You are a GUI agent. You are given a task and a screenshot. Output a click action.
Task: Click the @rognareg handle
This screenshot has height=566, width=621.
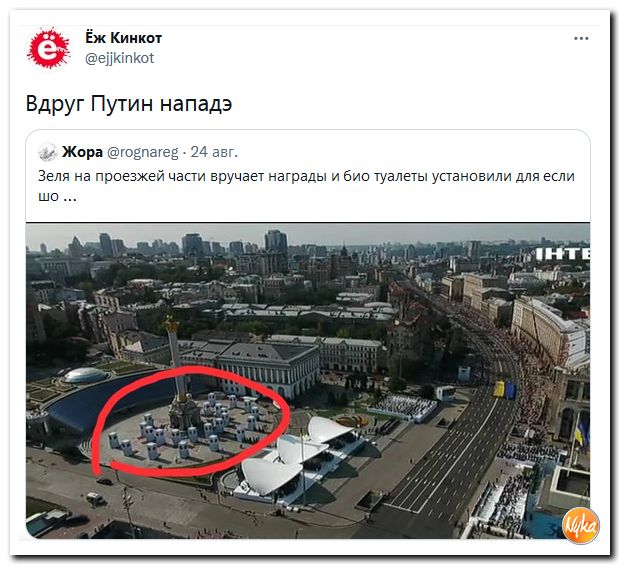[143, 152]
